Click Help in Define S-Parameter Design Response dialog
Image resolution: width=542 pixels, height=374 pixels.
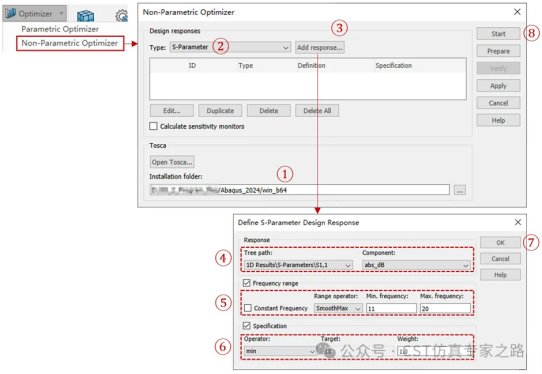(x=500, y=275)
